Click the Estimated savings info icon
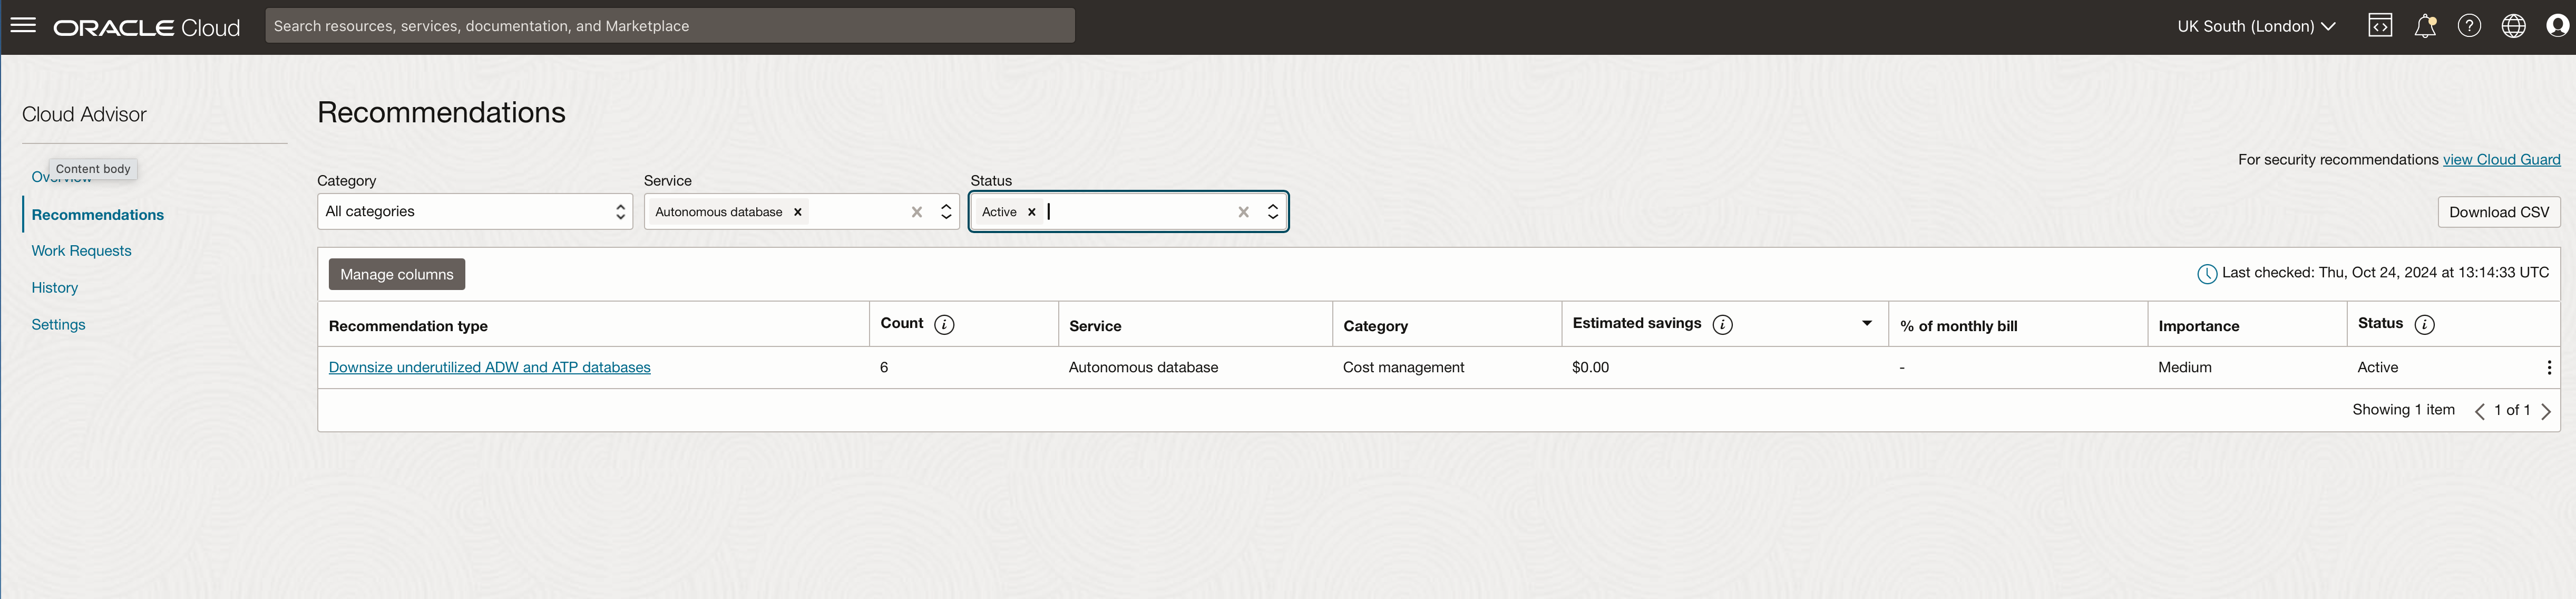The height and width of the screenshot is (599, 2576). tap(1722, 324)
